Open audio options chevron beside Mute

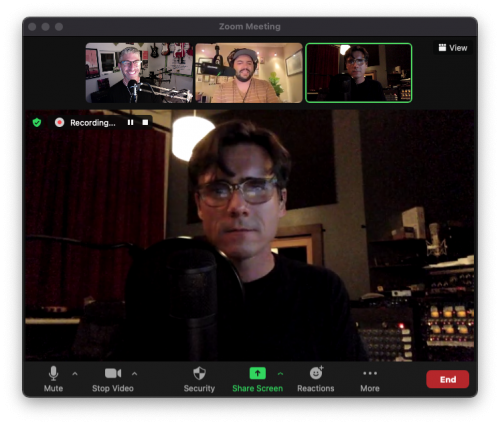pos(75,374)
